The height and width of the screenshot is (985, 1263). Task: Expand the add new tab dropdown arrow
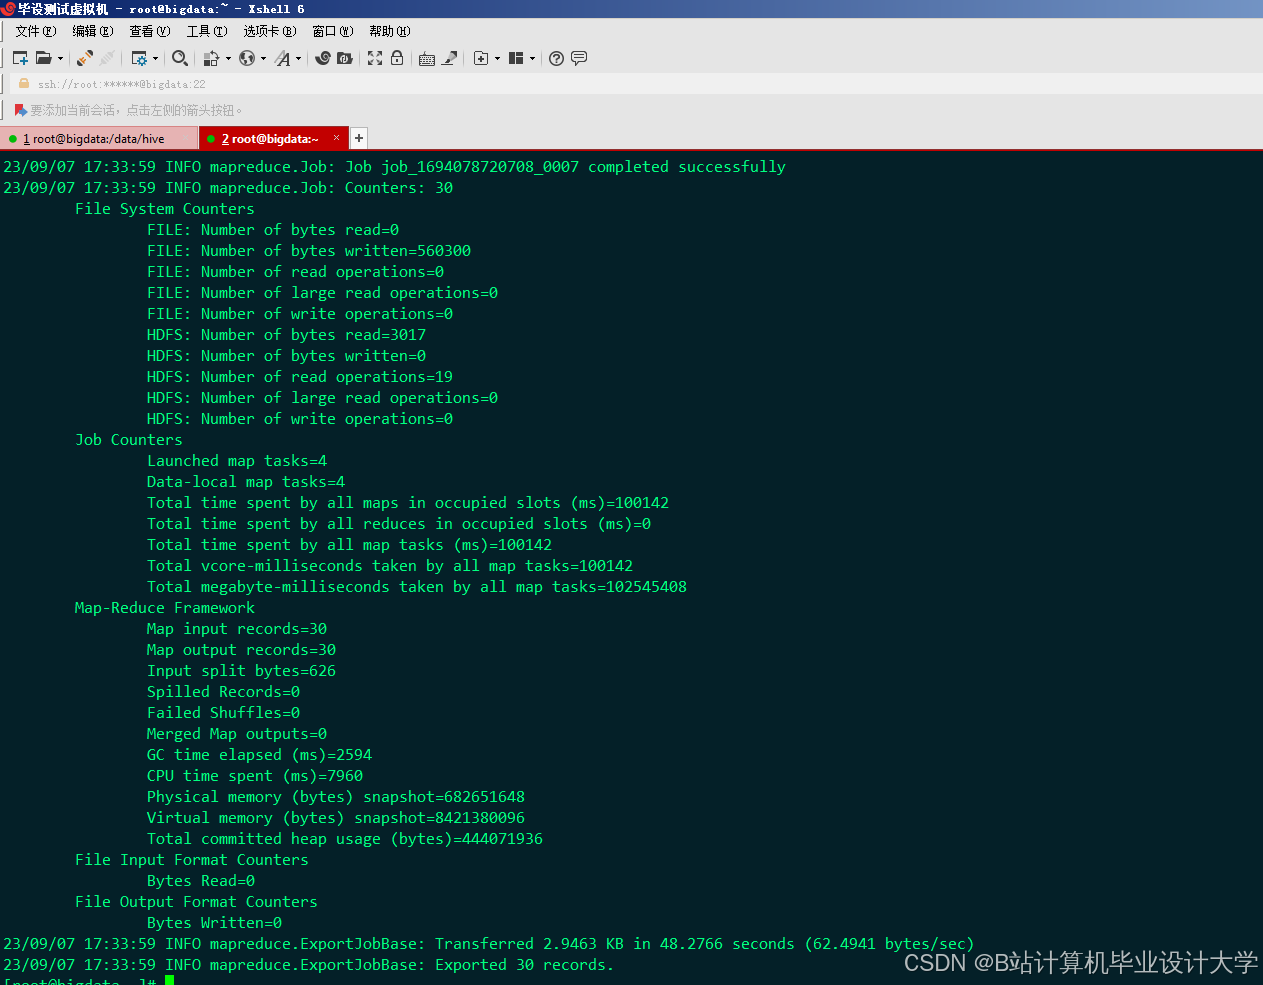click(x=497, y=58)
